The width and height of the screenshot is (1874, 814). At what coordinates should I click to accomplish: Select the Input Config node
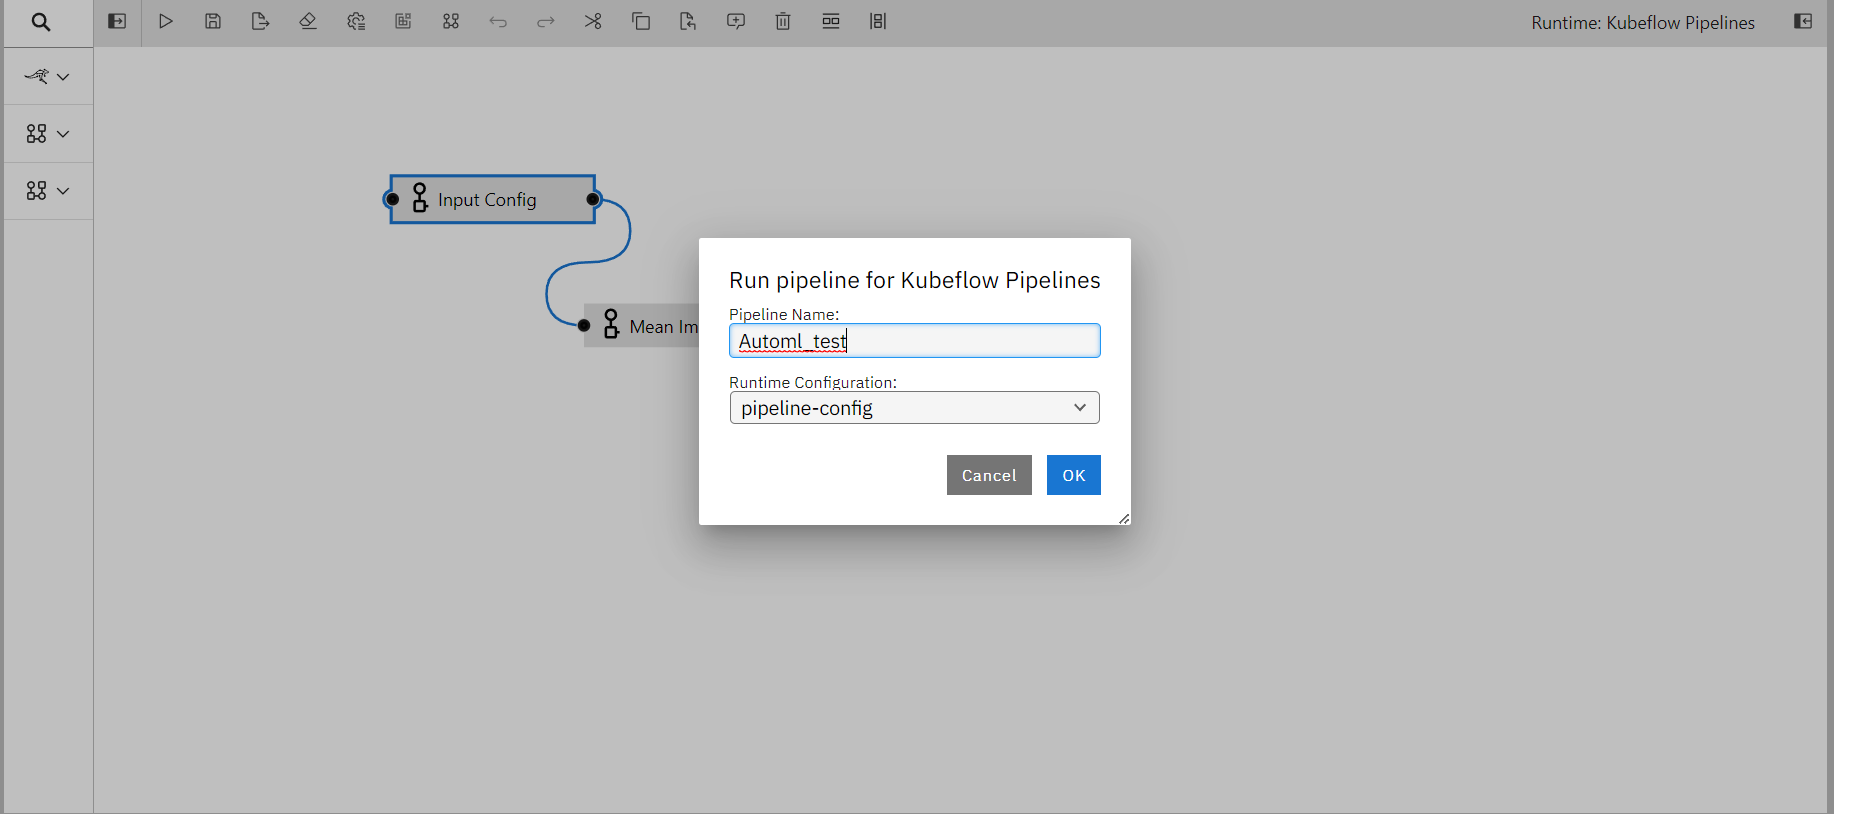coord(493,199)
